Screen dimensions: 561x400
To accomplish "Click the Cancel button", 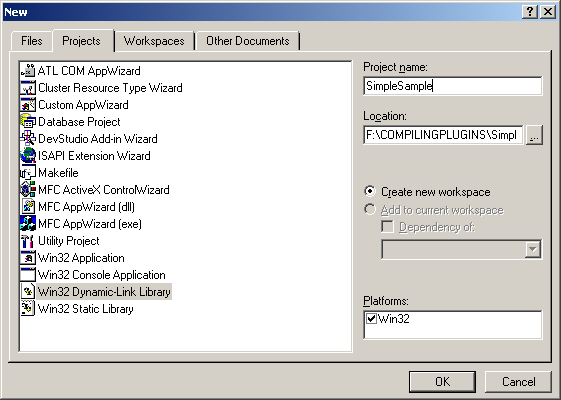I will point(518,382).
